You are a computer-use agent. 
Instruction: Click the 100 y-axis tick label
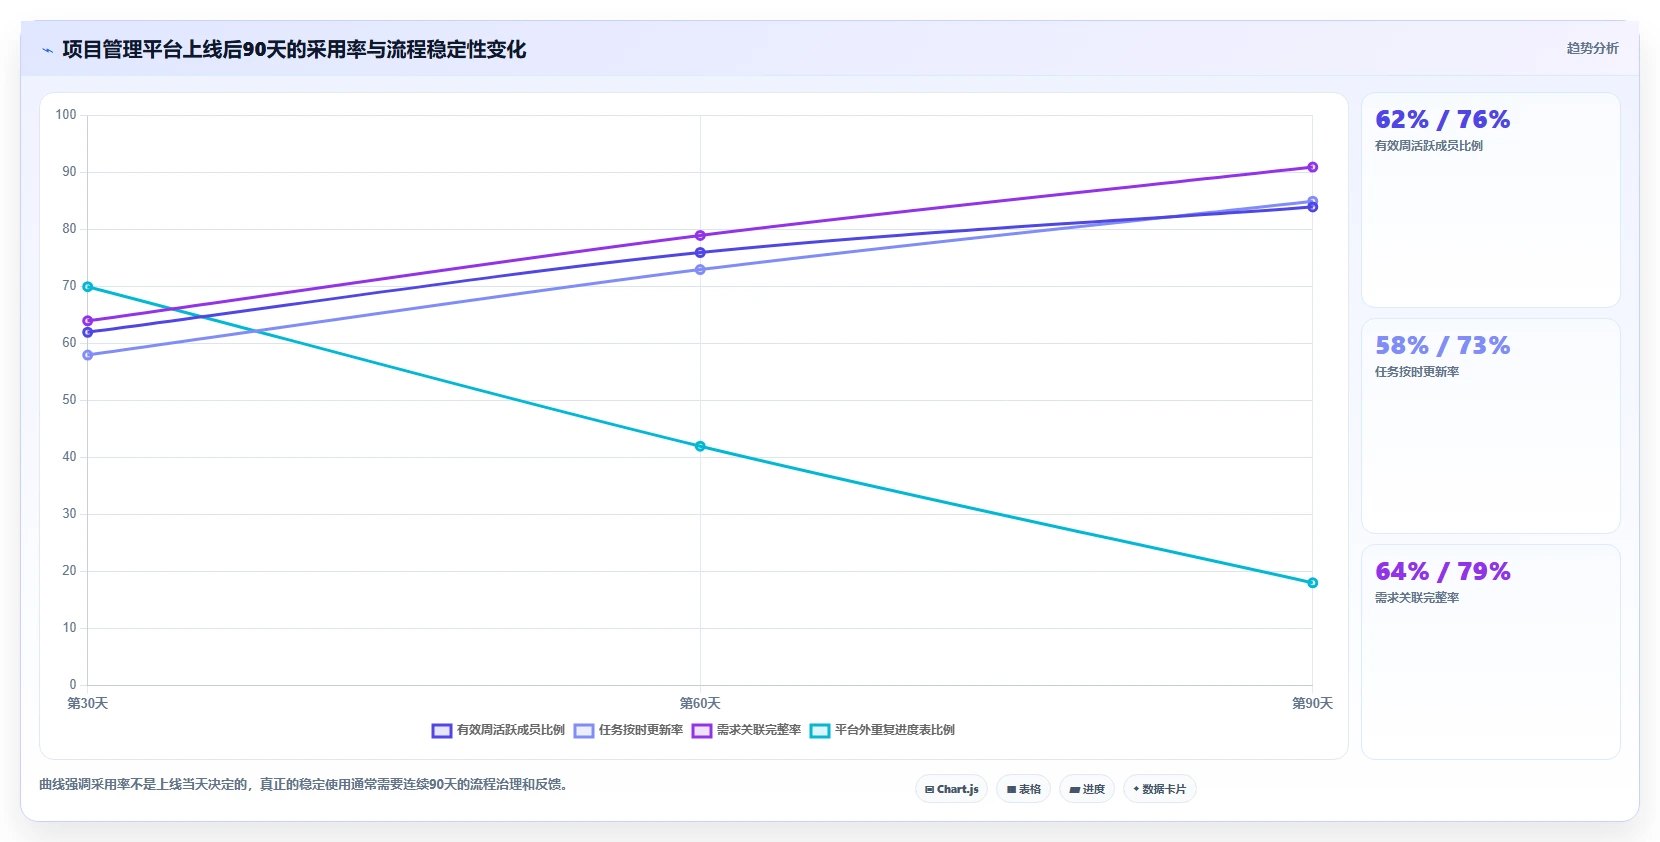[66, 115]
